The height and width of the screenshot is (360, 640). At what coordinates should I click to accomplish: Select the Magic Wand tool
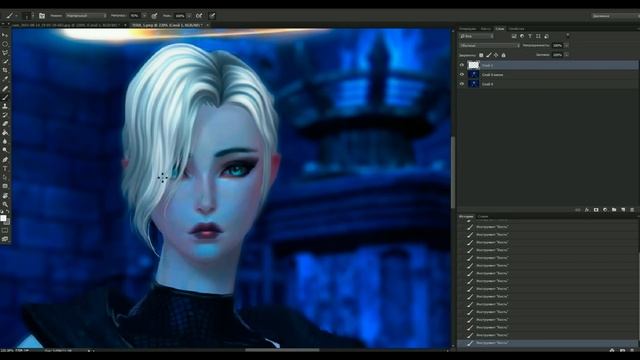click(5, 62)
